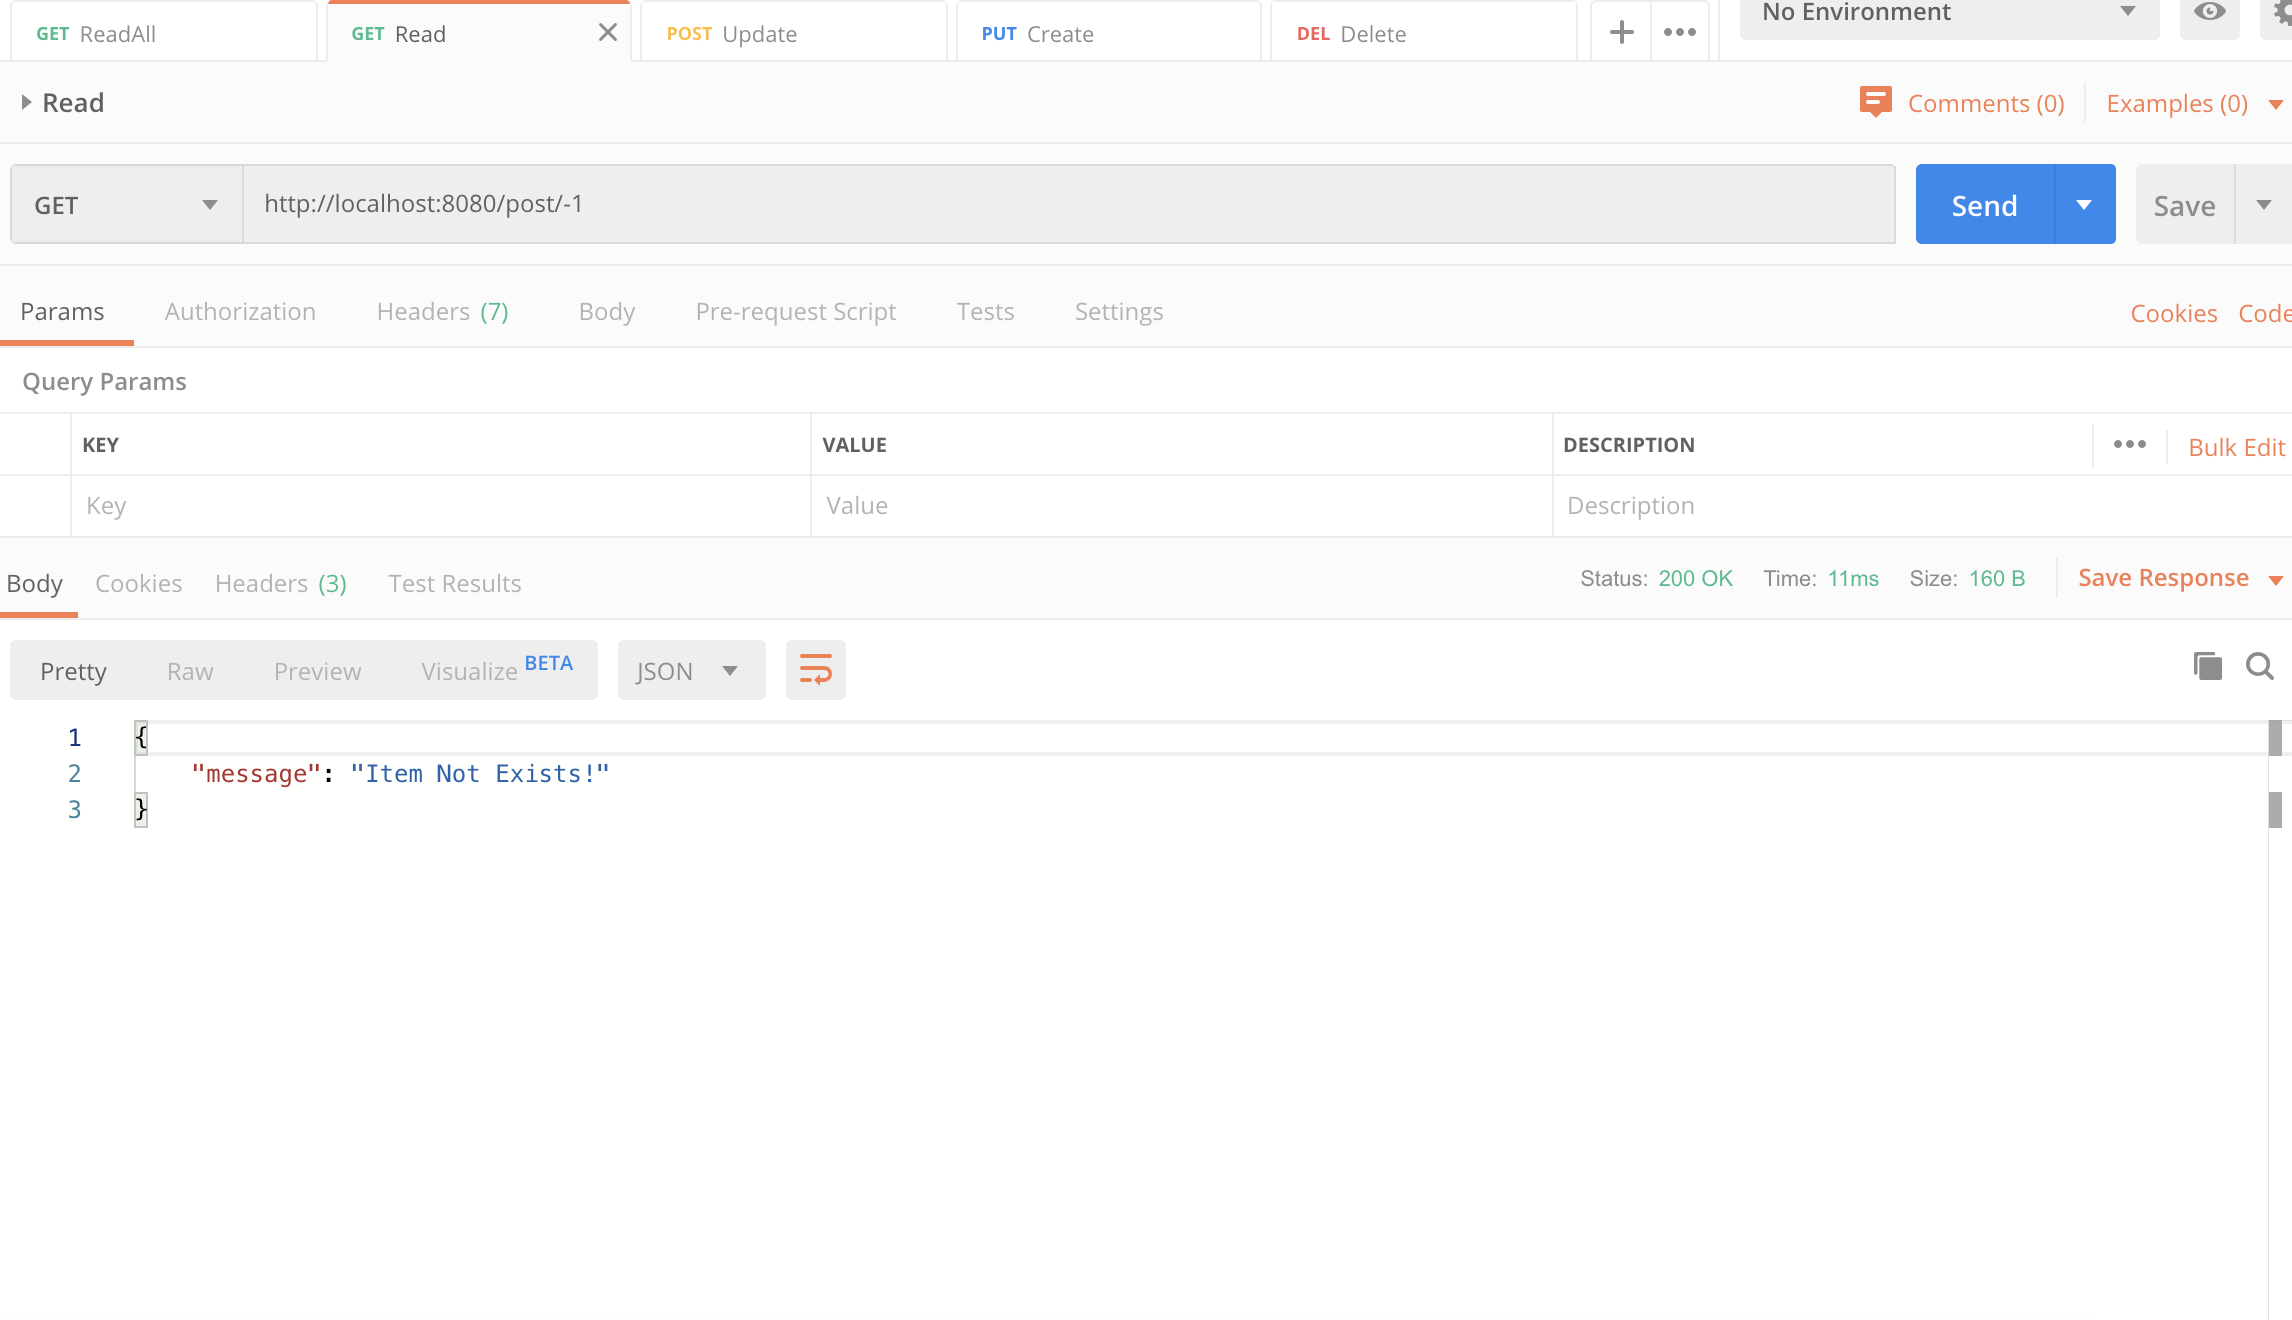Switch to the PUT Create tab
This screenshot has height=1320, width=2292.
1109,33
